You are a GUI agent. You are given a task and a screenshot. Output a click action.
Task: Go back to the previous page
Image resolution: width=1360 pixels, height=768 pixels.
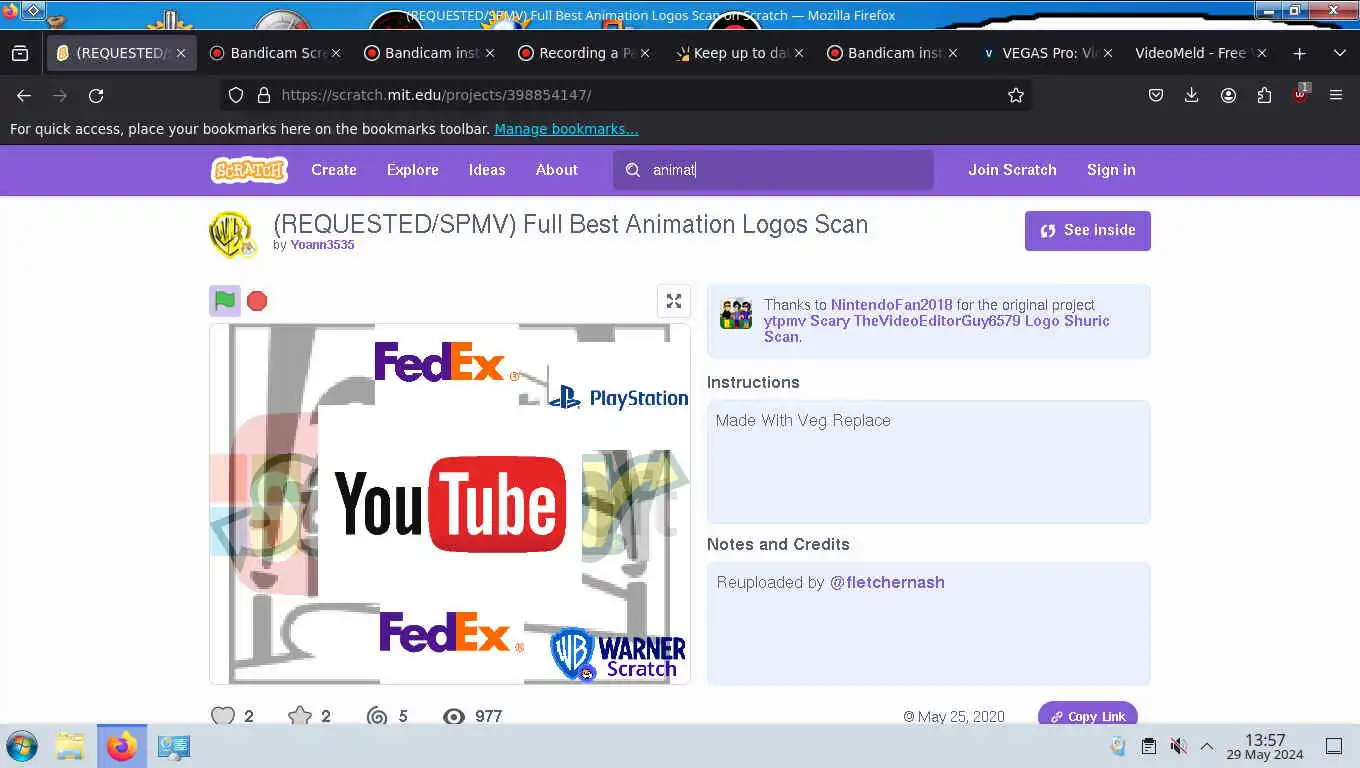[x=24, y=95]
